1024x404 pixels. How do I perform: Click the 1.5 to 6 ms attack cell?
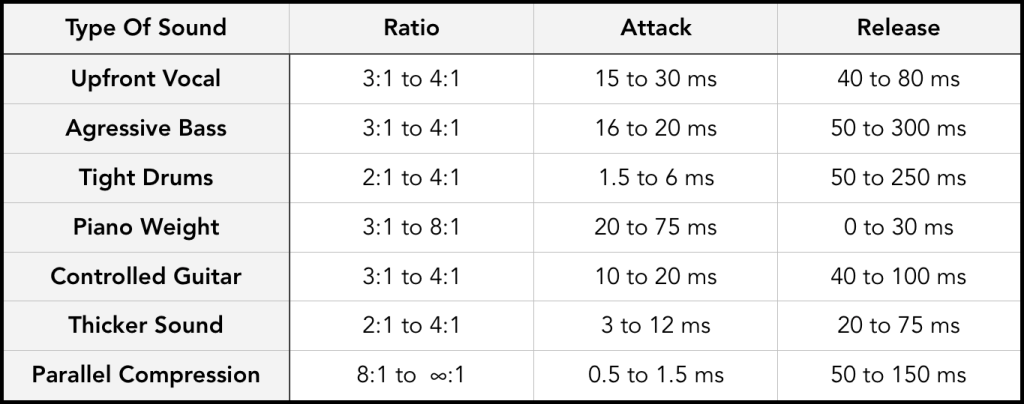(x=655, y=178)
